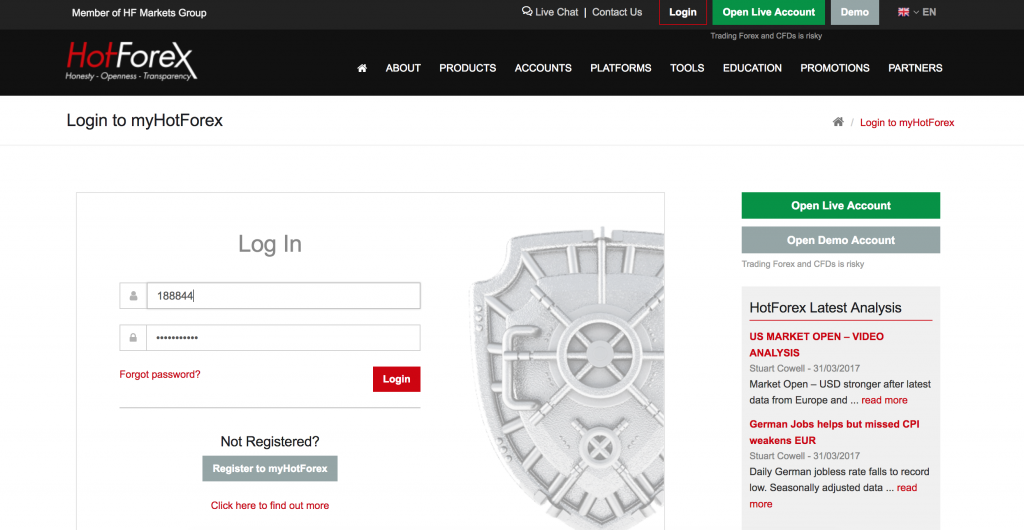The image size is (1024, 530).
Task: Open the PRODUCTS menu
Action: [x=467, y=68]
